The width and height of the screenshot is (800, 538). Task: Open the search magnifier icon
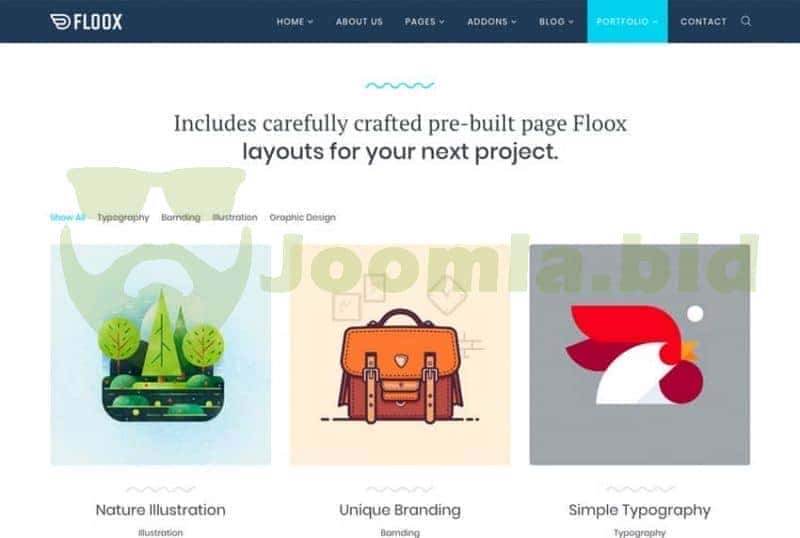[x=746, y=21]
